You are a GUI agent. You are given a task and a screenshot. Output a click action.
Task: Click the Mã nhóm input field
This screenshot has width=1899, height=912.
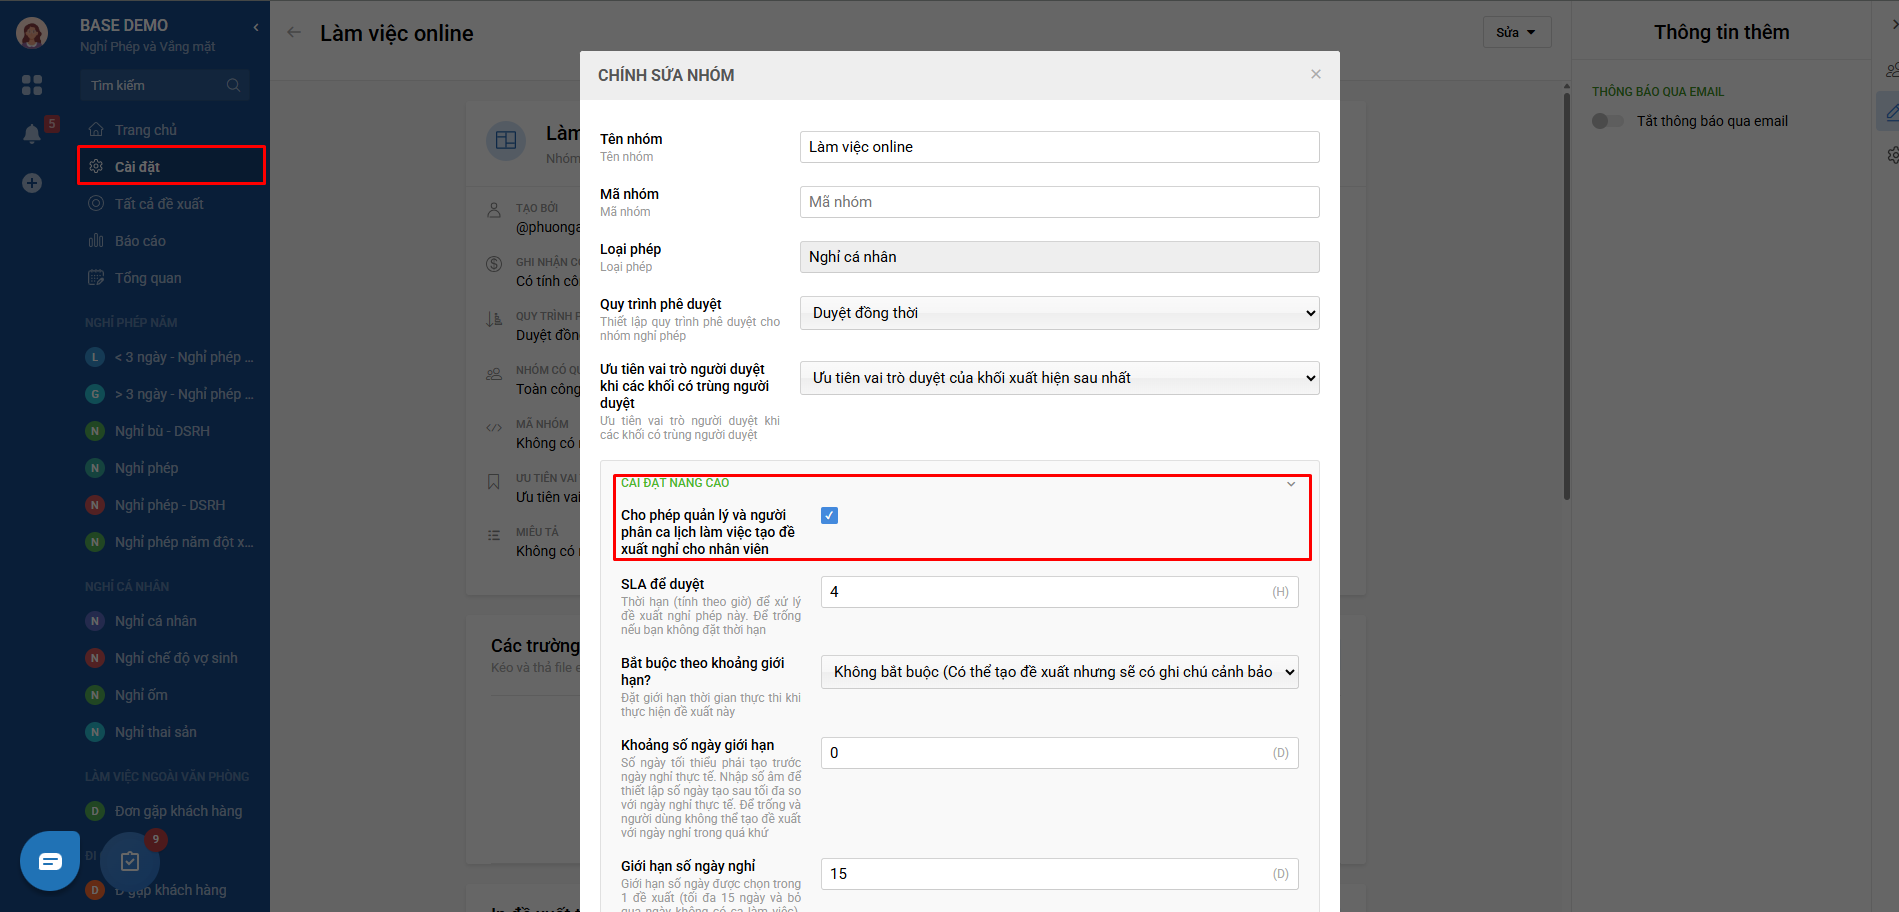point(1060,202)
